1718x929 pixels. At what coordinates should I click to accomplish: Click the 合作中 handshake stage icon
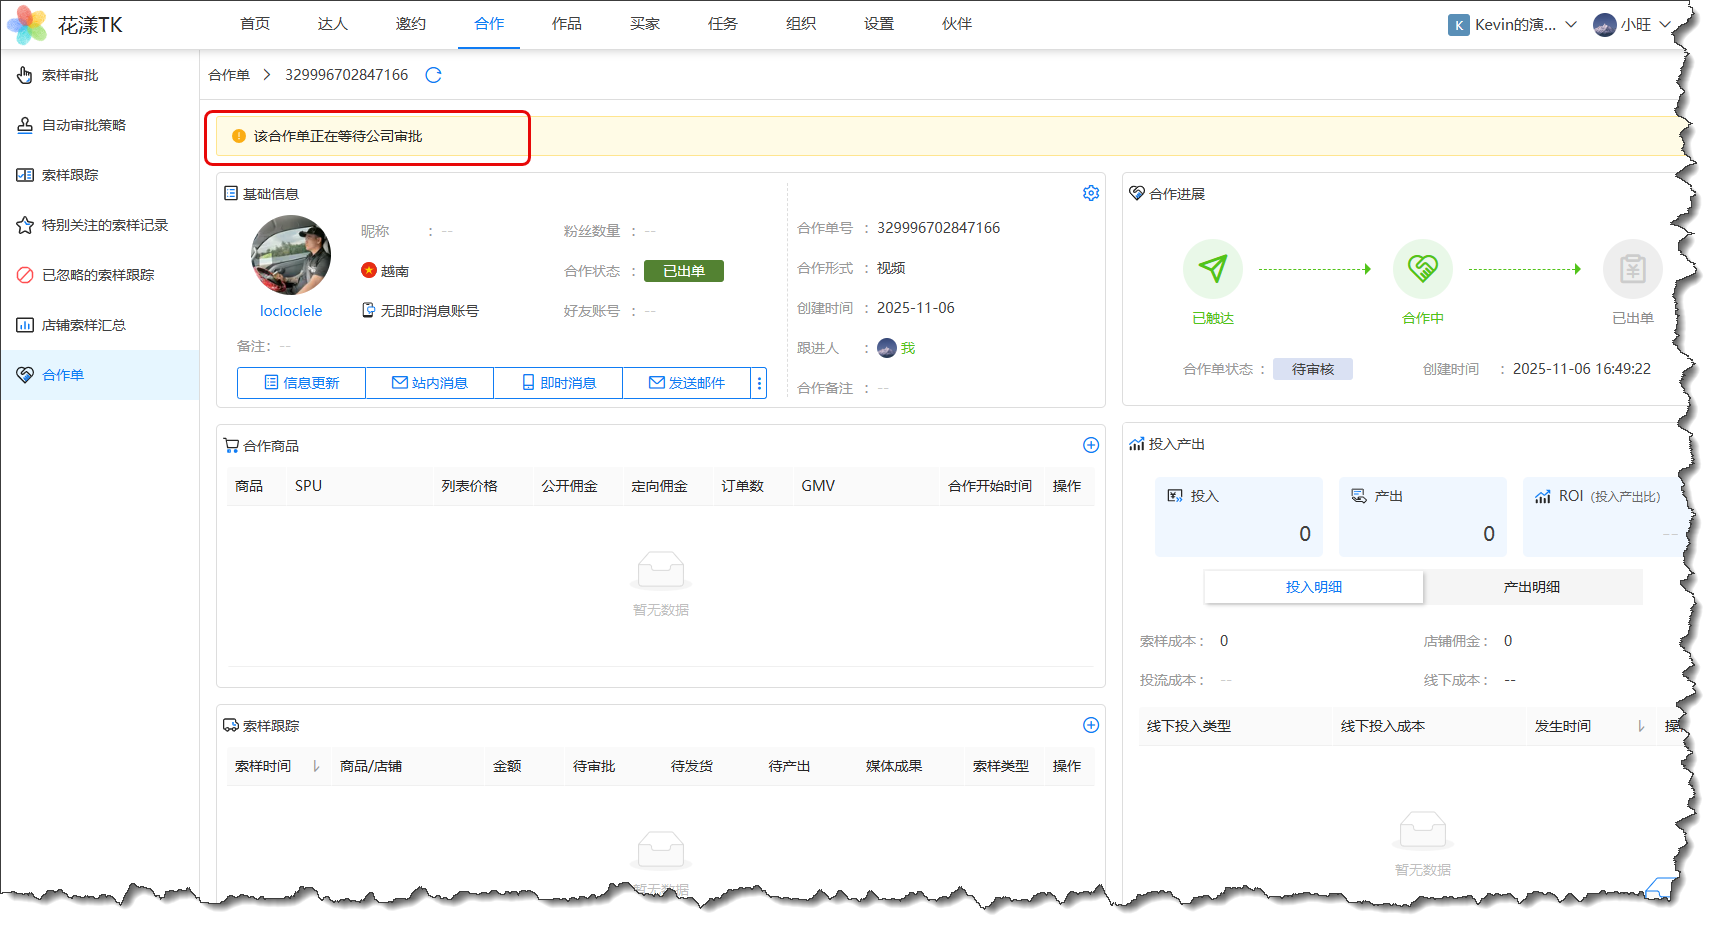click(1422, 269)
